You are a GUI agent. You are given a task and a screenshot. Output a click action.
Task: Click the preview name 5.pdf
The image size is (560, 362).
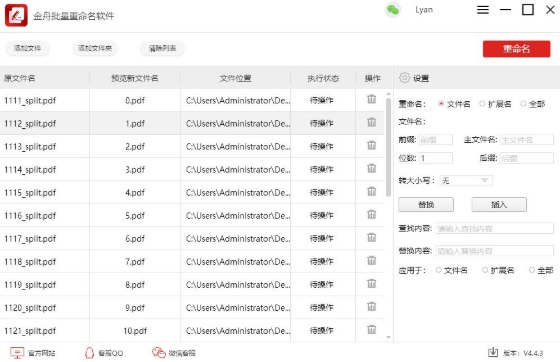click(x=135, y=216)
